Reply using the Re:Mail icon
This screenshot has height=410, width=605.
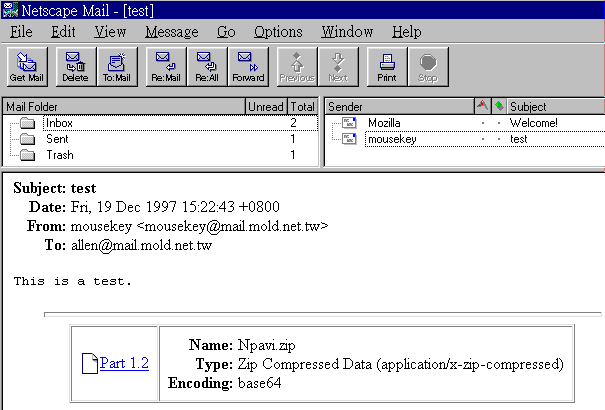[164, 66]
